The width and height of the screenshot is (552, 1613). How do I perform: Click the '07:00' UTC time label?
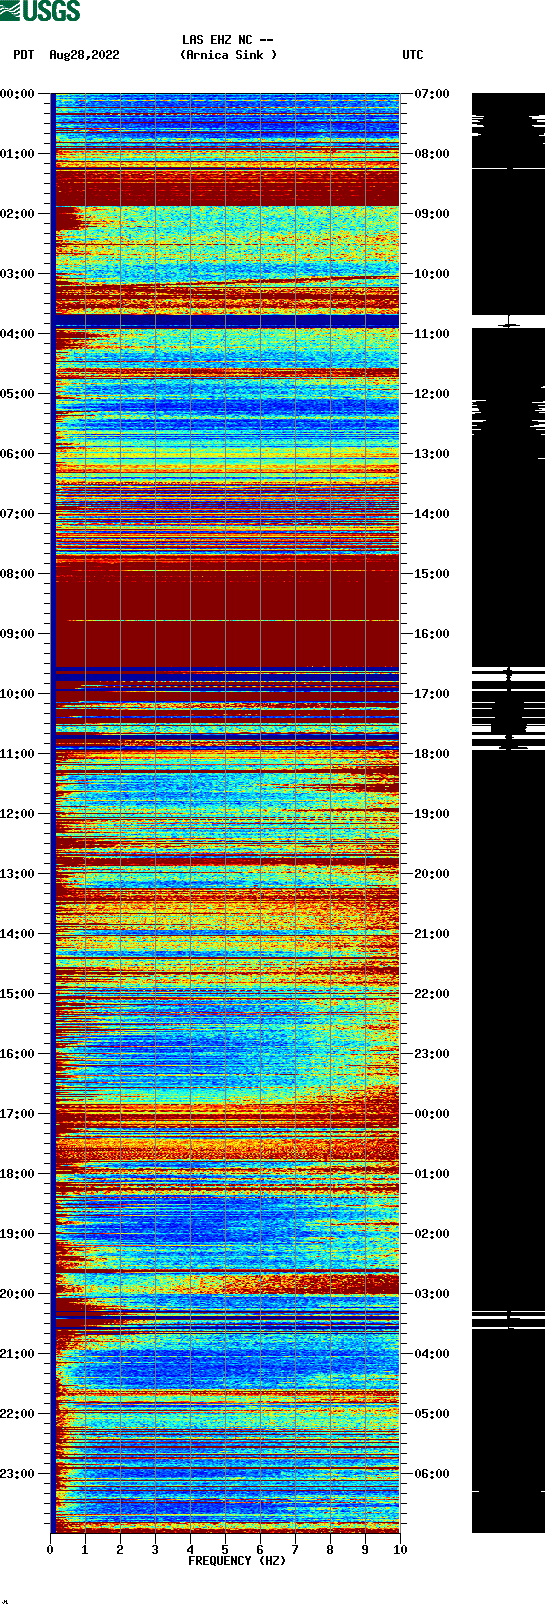click(431, 94)
